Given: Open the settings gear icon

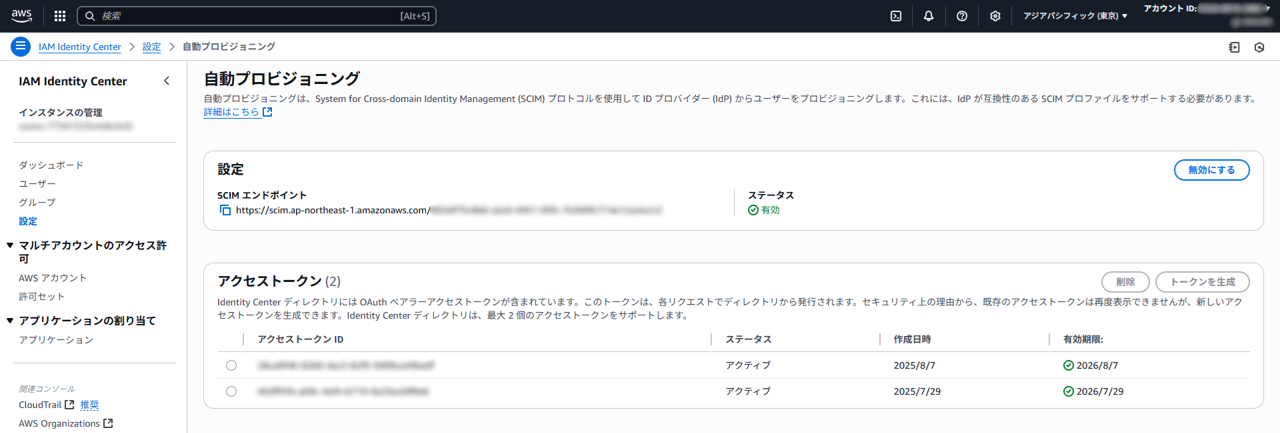Looking at the screenshot, I should 995,16.
